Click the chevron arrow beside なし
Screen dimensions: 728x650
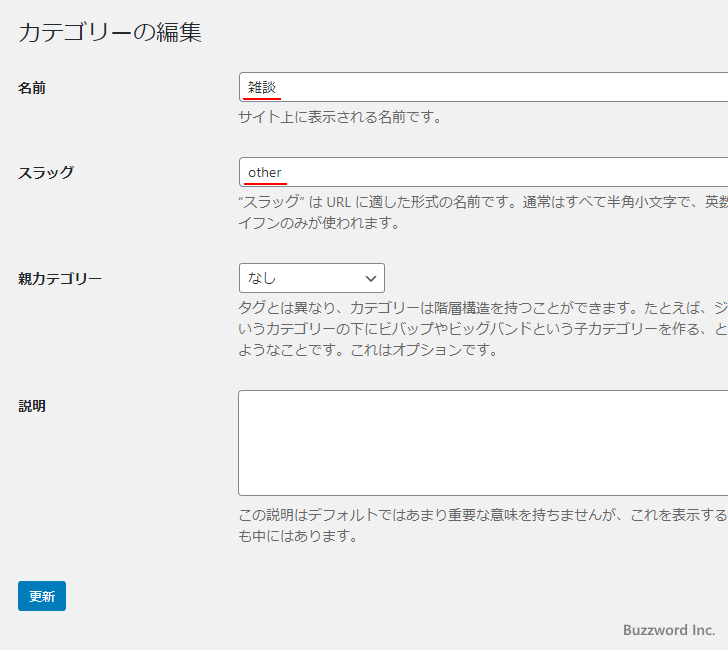(x=371, y=278)
